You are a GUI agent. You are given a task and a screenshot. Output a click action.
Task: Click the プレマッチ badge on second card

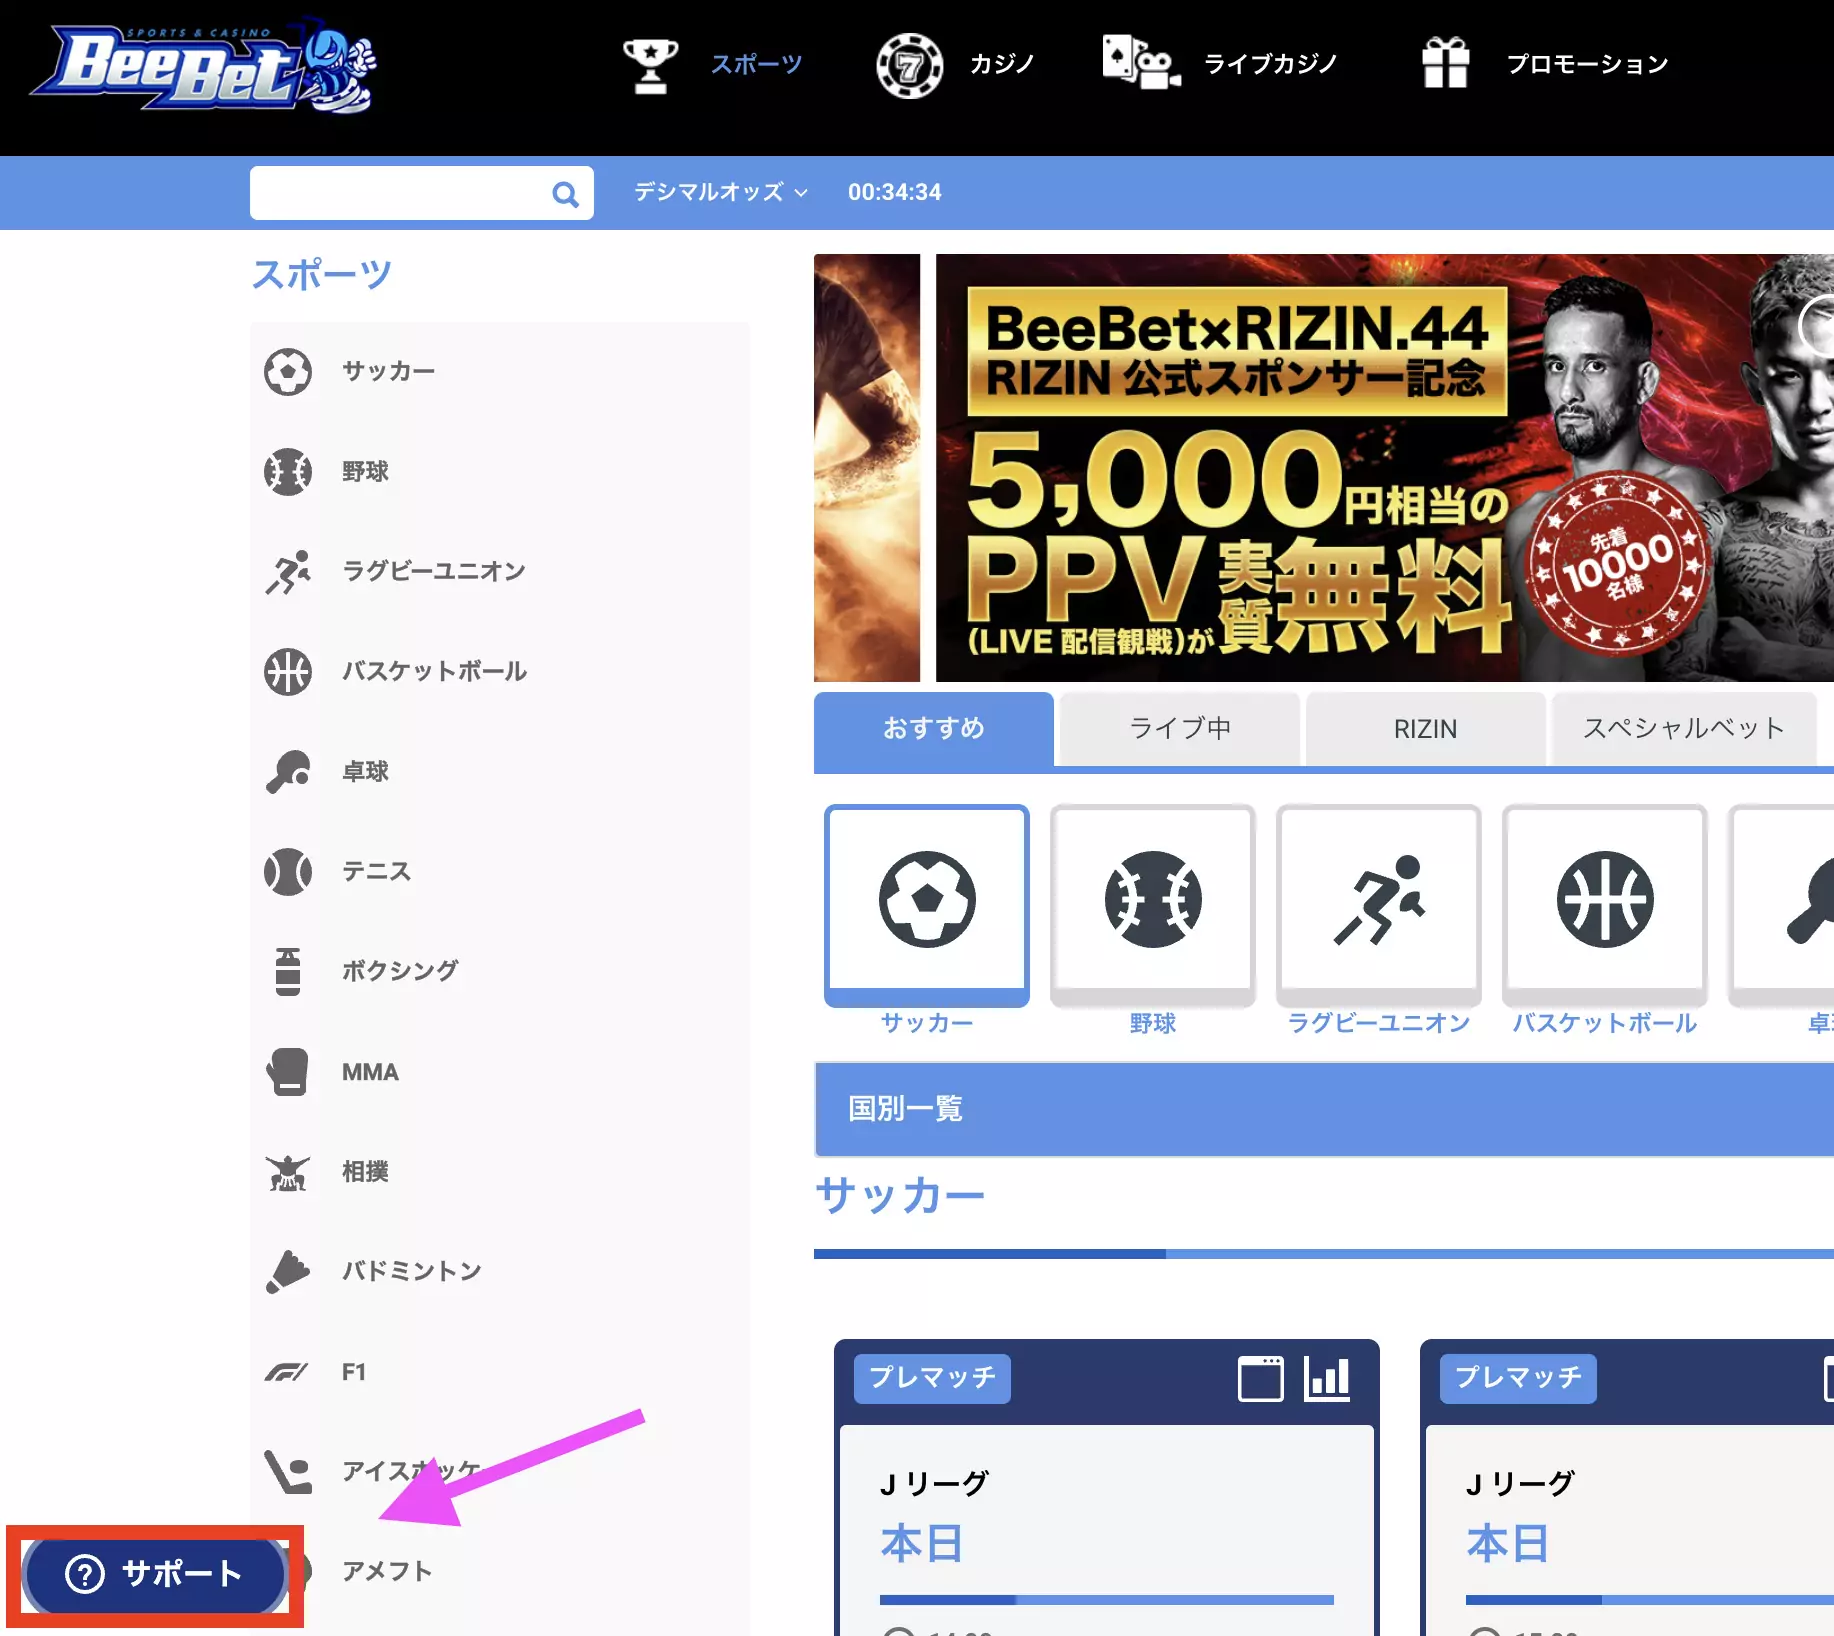click(x=1518, y=1378)
